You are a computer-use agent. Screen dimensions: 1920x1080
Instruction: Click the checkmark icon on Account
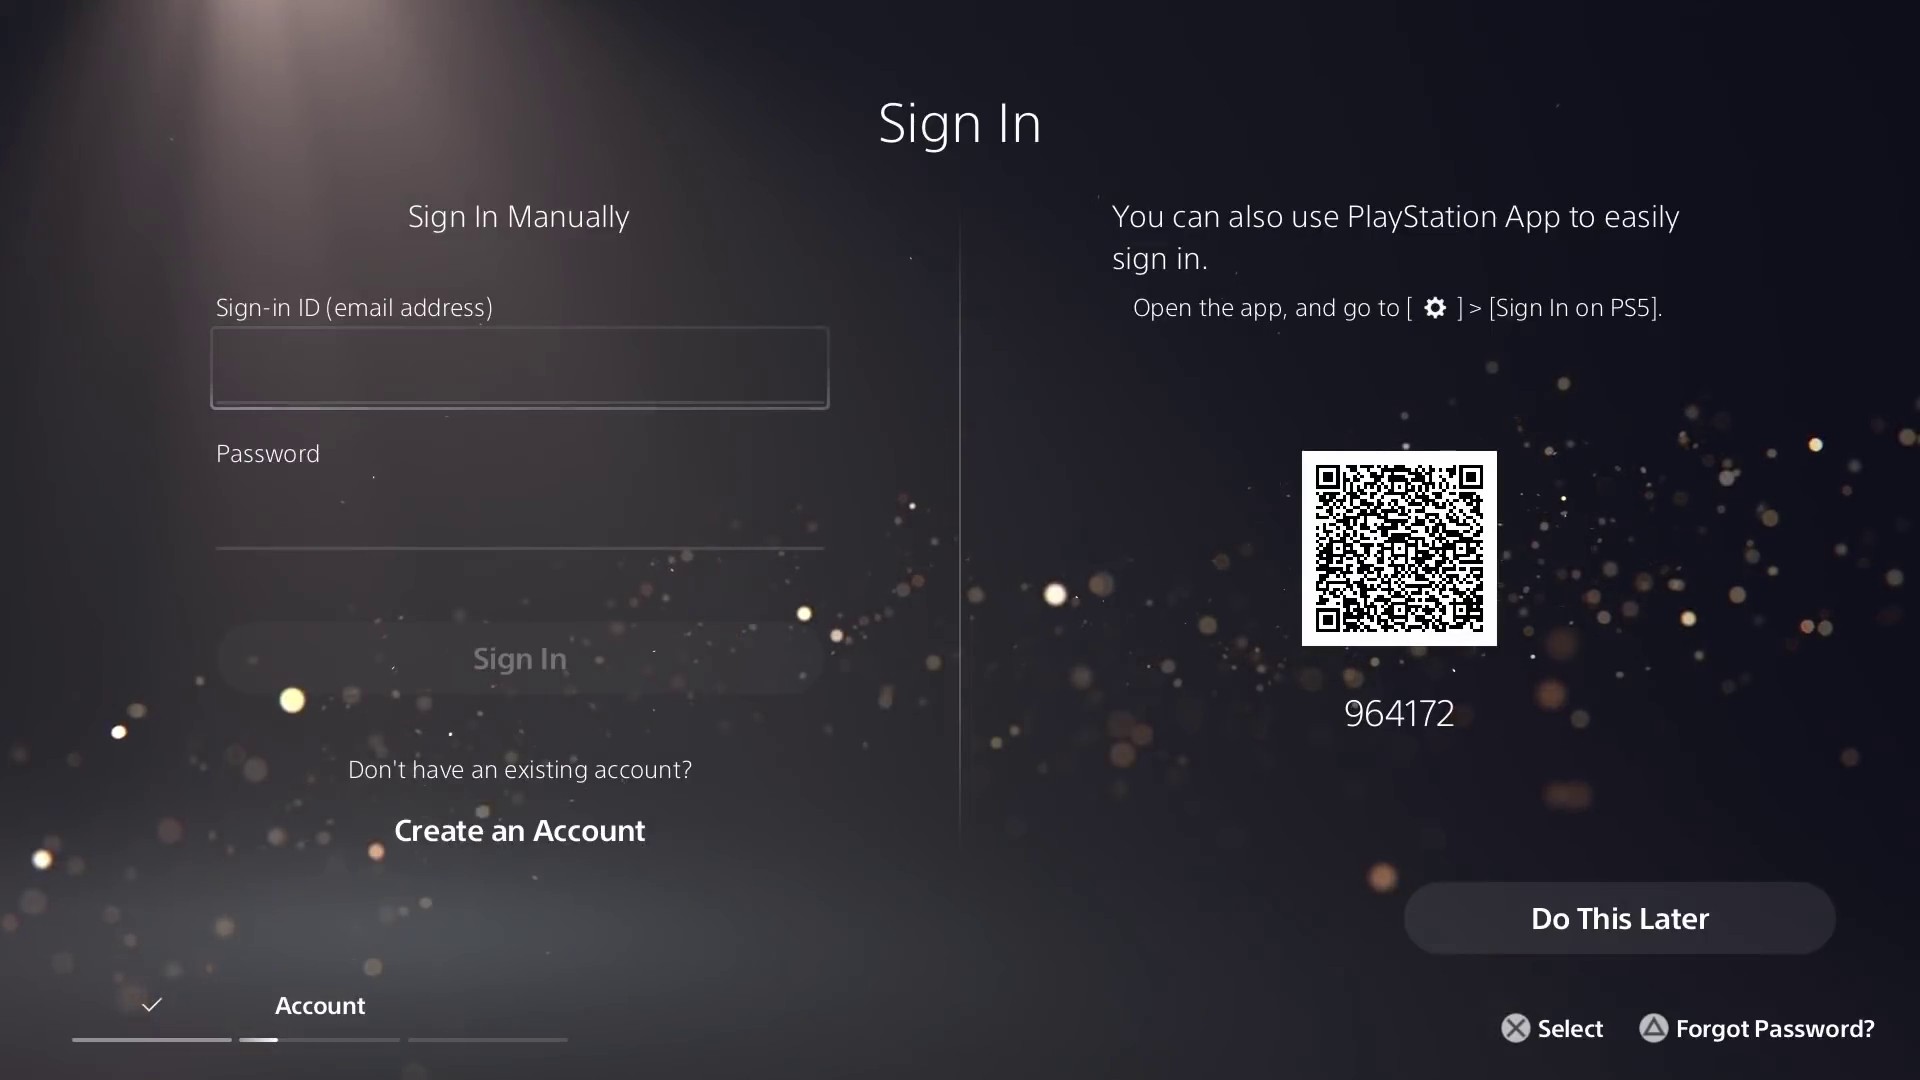pos(150,1005)
